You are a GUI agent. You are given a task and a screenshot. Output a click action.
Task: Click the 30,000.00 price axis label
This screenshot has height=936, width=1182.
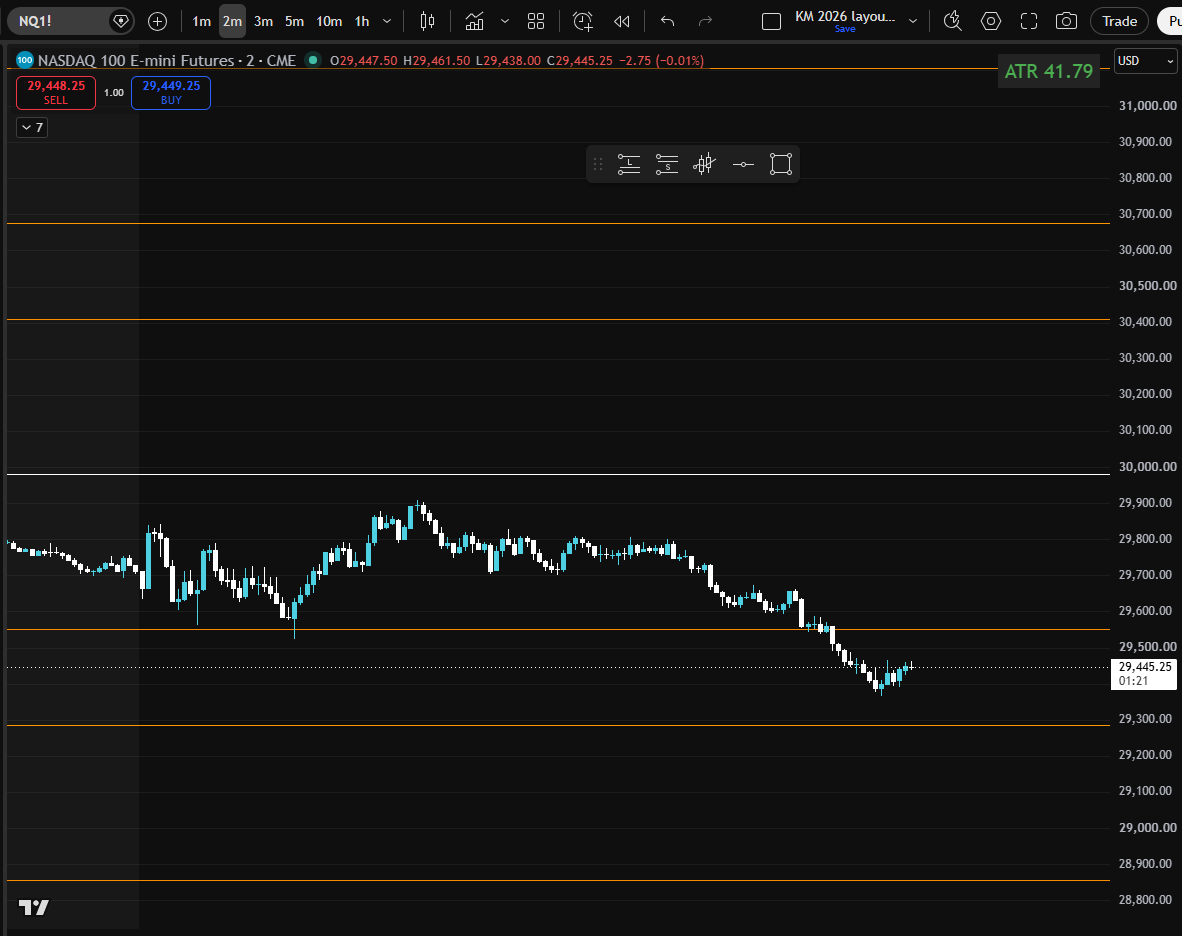tap(1147, 466)
